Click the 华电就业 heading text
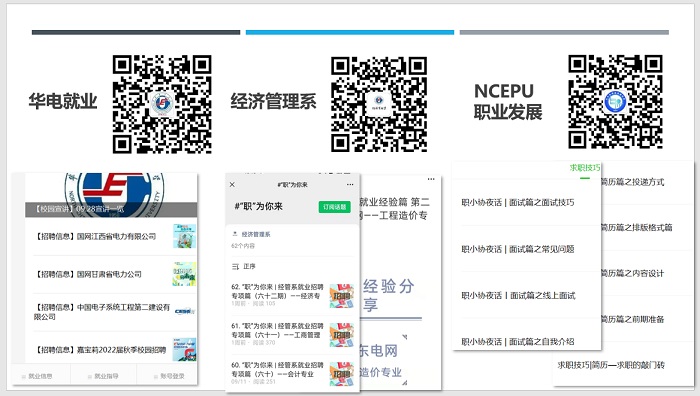This screenshot has width=700, height=396. (x=63, y=101)
